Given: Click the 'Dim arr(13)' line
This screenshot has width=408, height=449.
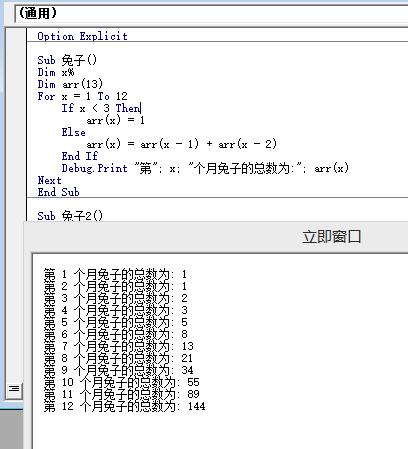Looking at the screenshot, I should coord(70,84).
